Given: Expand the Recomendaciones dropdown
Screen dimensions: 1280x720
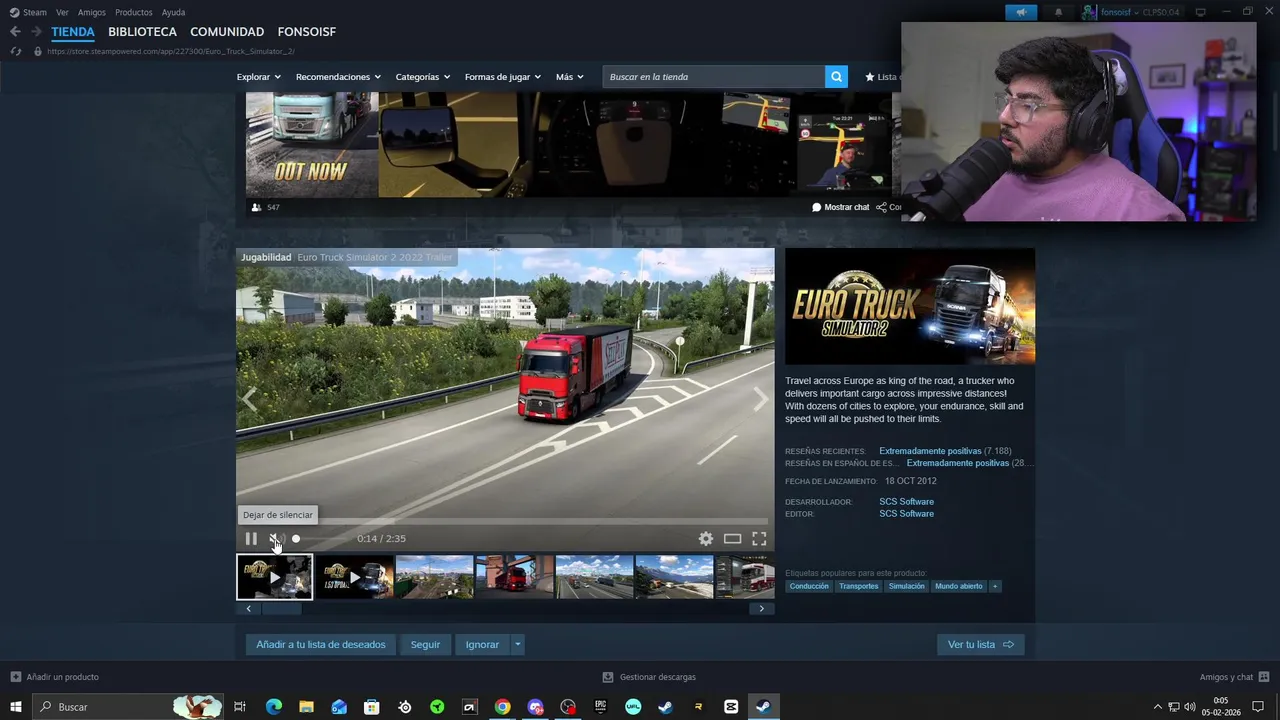Looking at the screenshot, I should click(338, 77).
